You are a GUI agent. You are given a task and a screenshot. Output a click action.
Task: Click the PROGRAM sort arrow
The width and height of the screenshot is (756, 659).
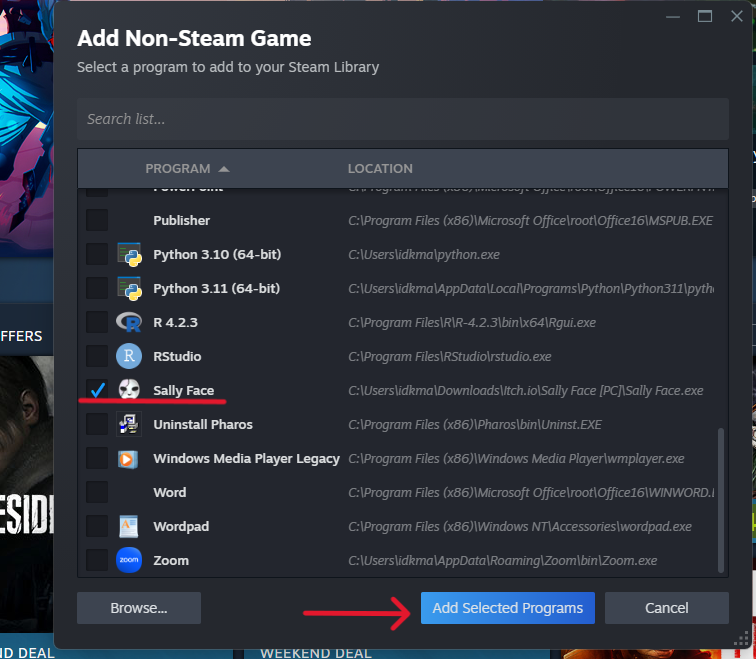[x=224, y=169]
